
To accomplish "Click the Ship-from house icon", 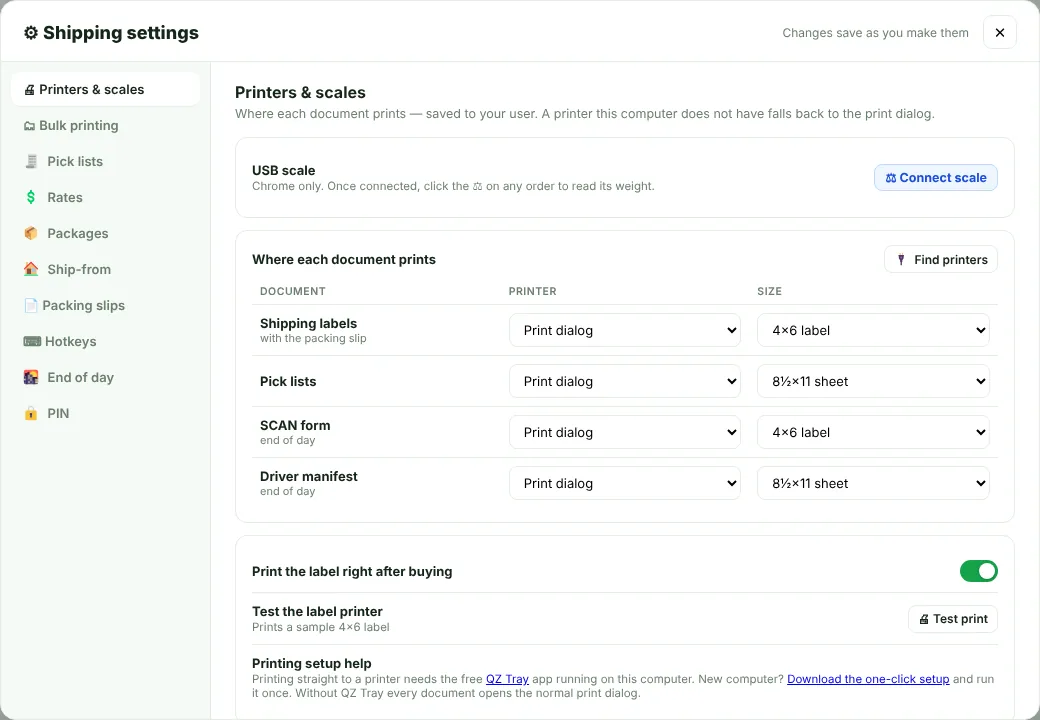I will (x=31, y=269).
